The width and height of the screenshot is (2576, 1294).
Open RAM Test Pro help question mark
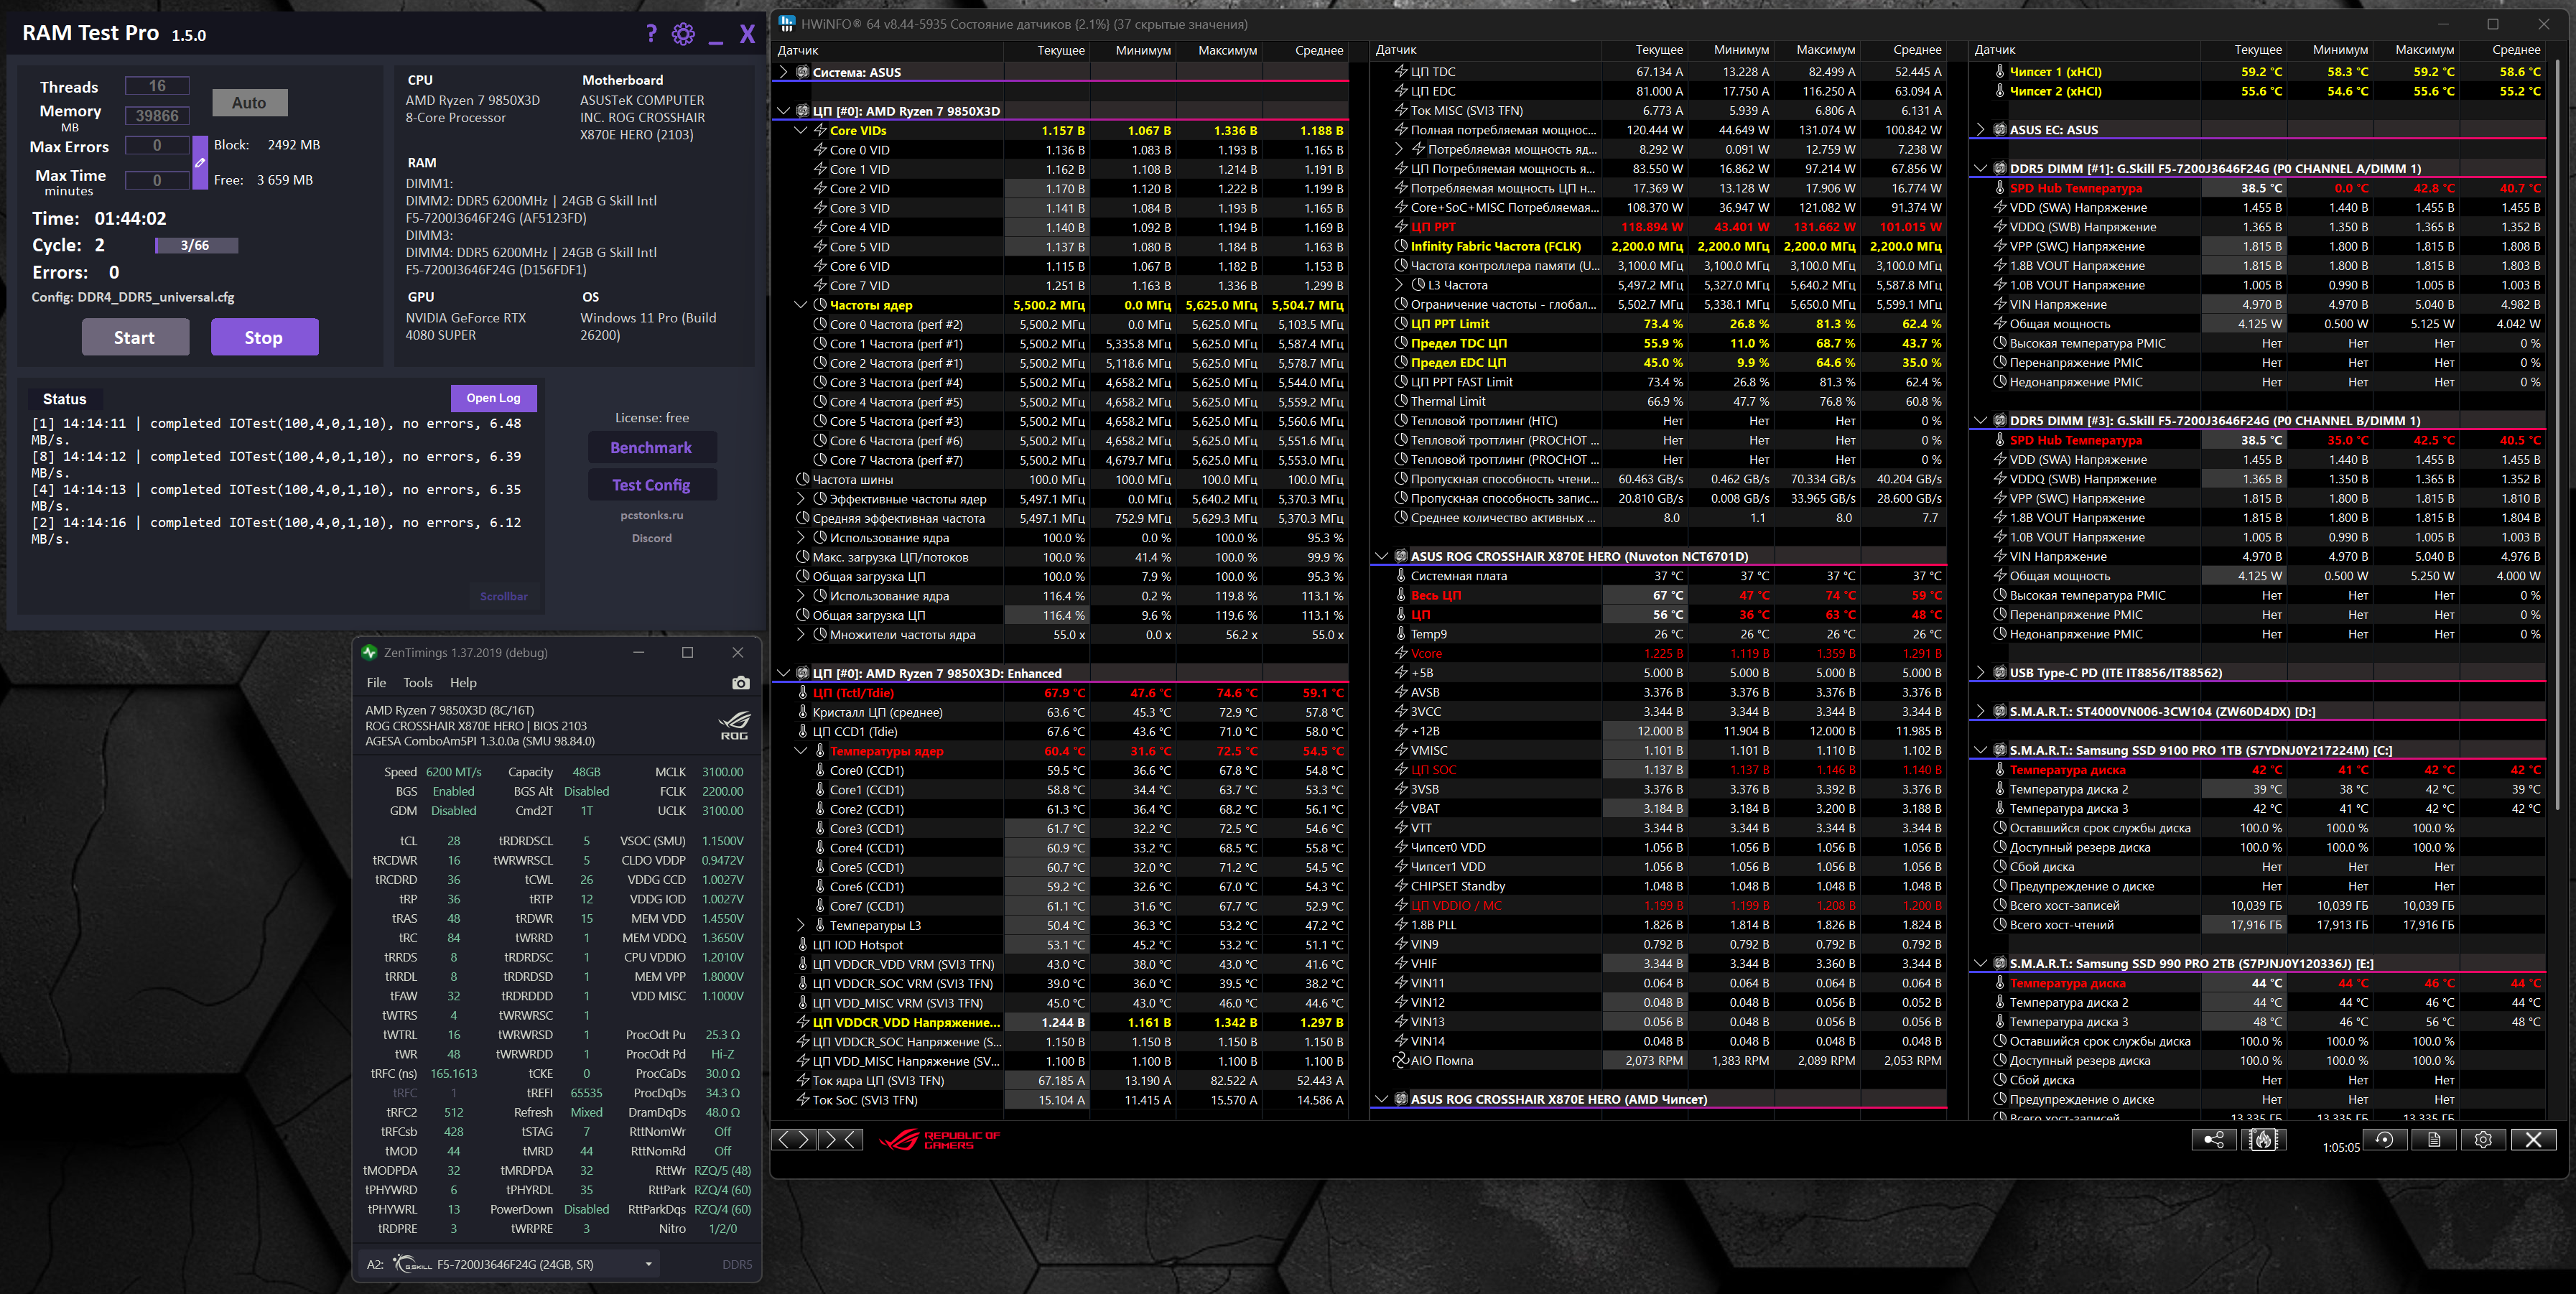(x=651, y=34)
